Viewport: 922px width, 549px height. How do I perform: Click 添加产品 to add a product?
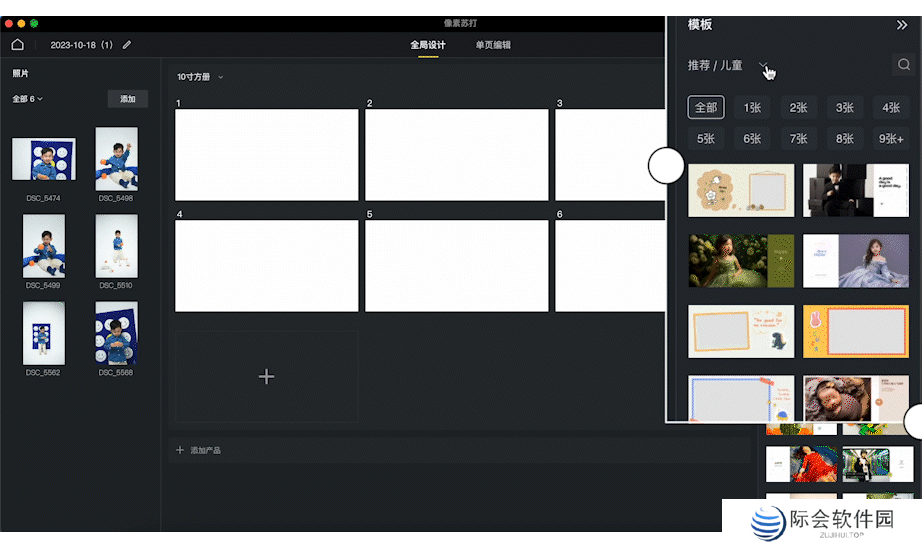coord(205,451)
